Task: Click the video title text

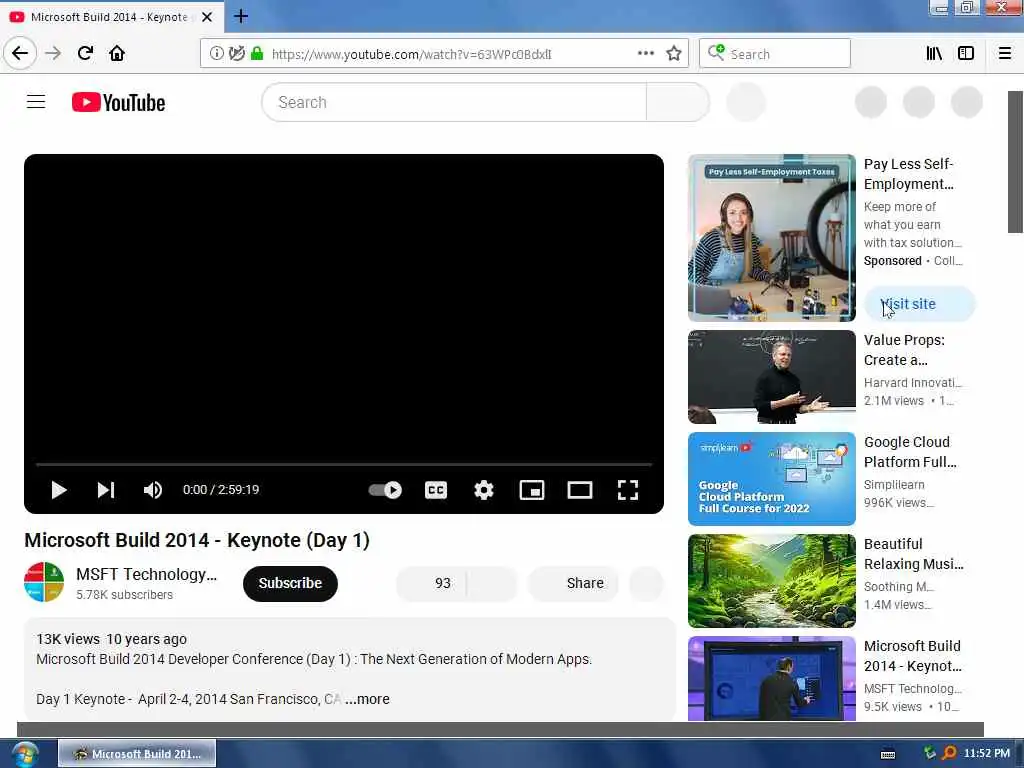Action: click(x=197, y=540)
